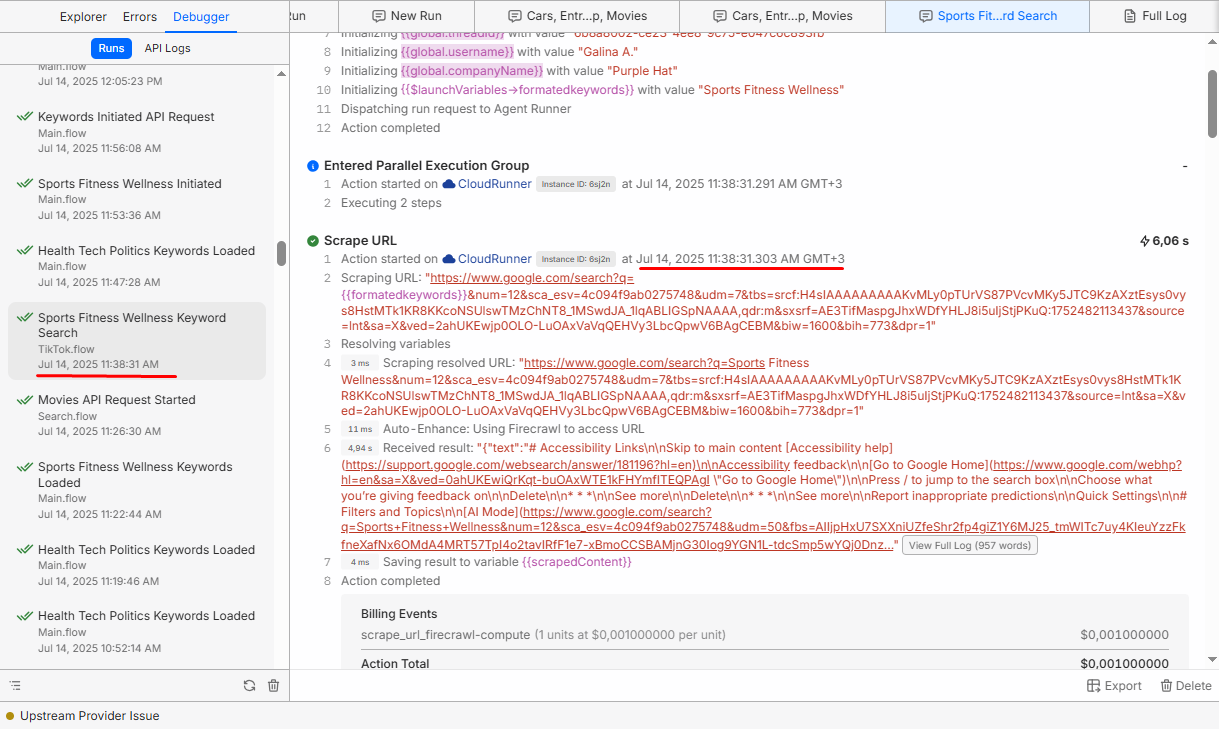Expand the full log with View Full Log button
This screenshot has width=1219, height=729.
[969, 545]
